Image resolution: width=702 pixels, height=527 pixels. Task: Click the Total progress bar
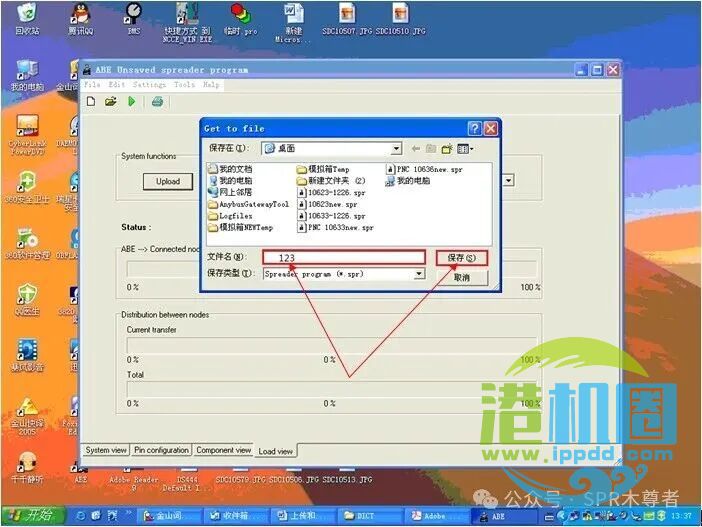(331, 389)
